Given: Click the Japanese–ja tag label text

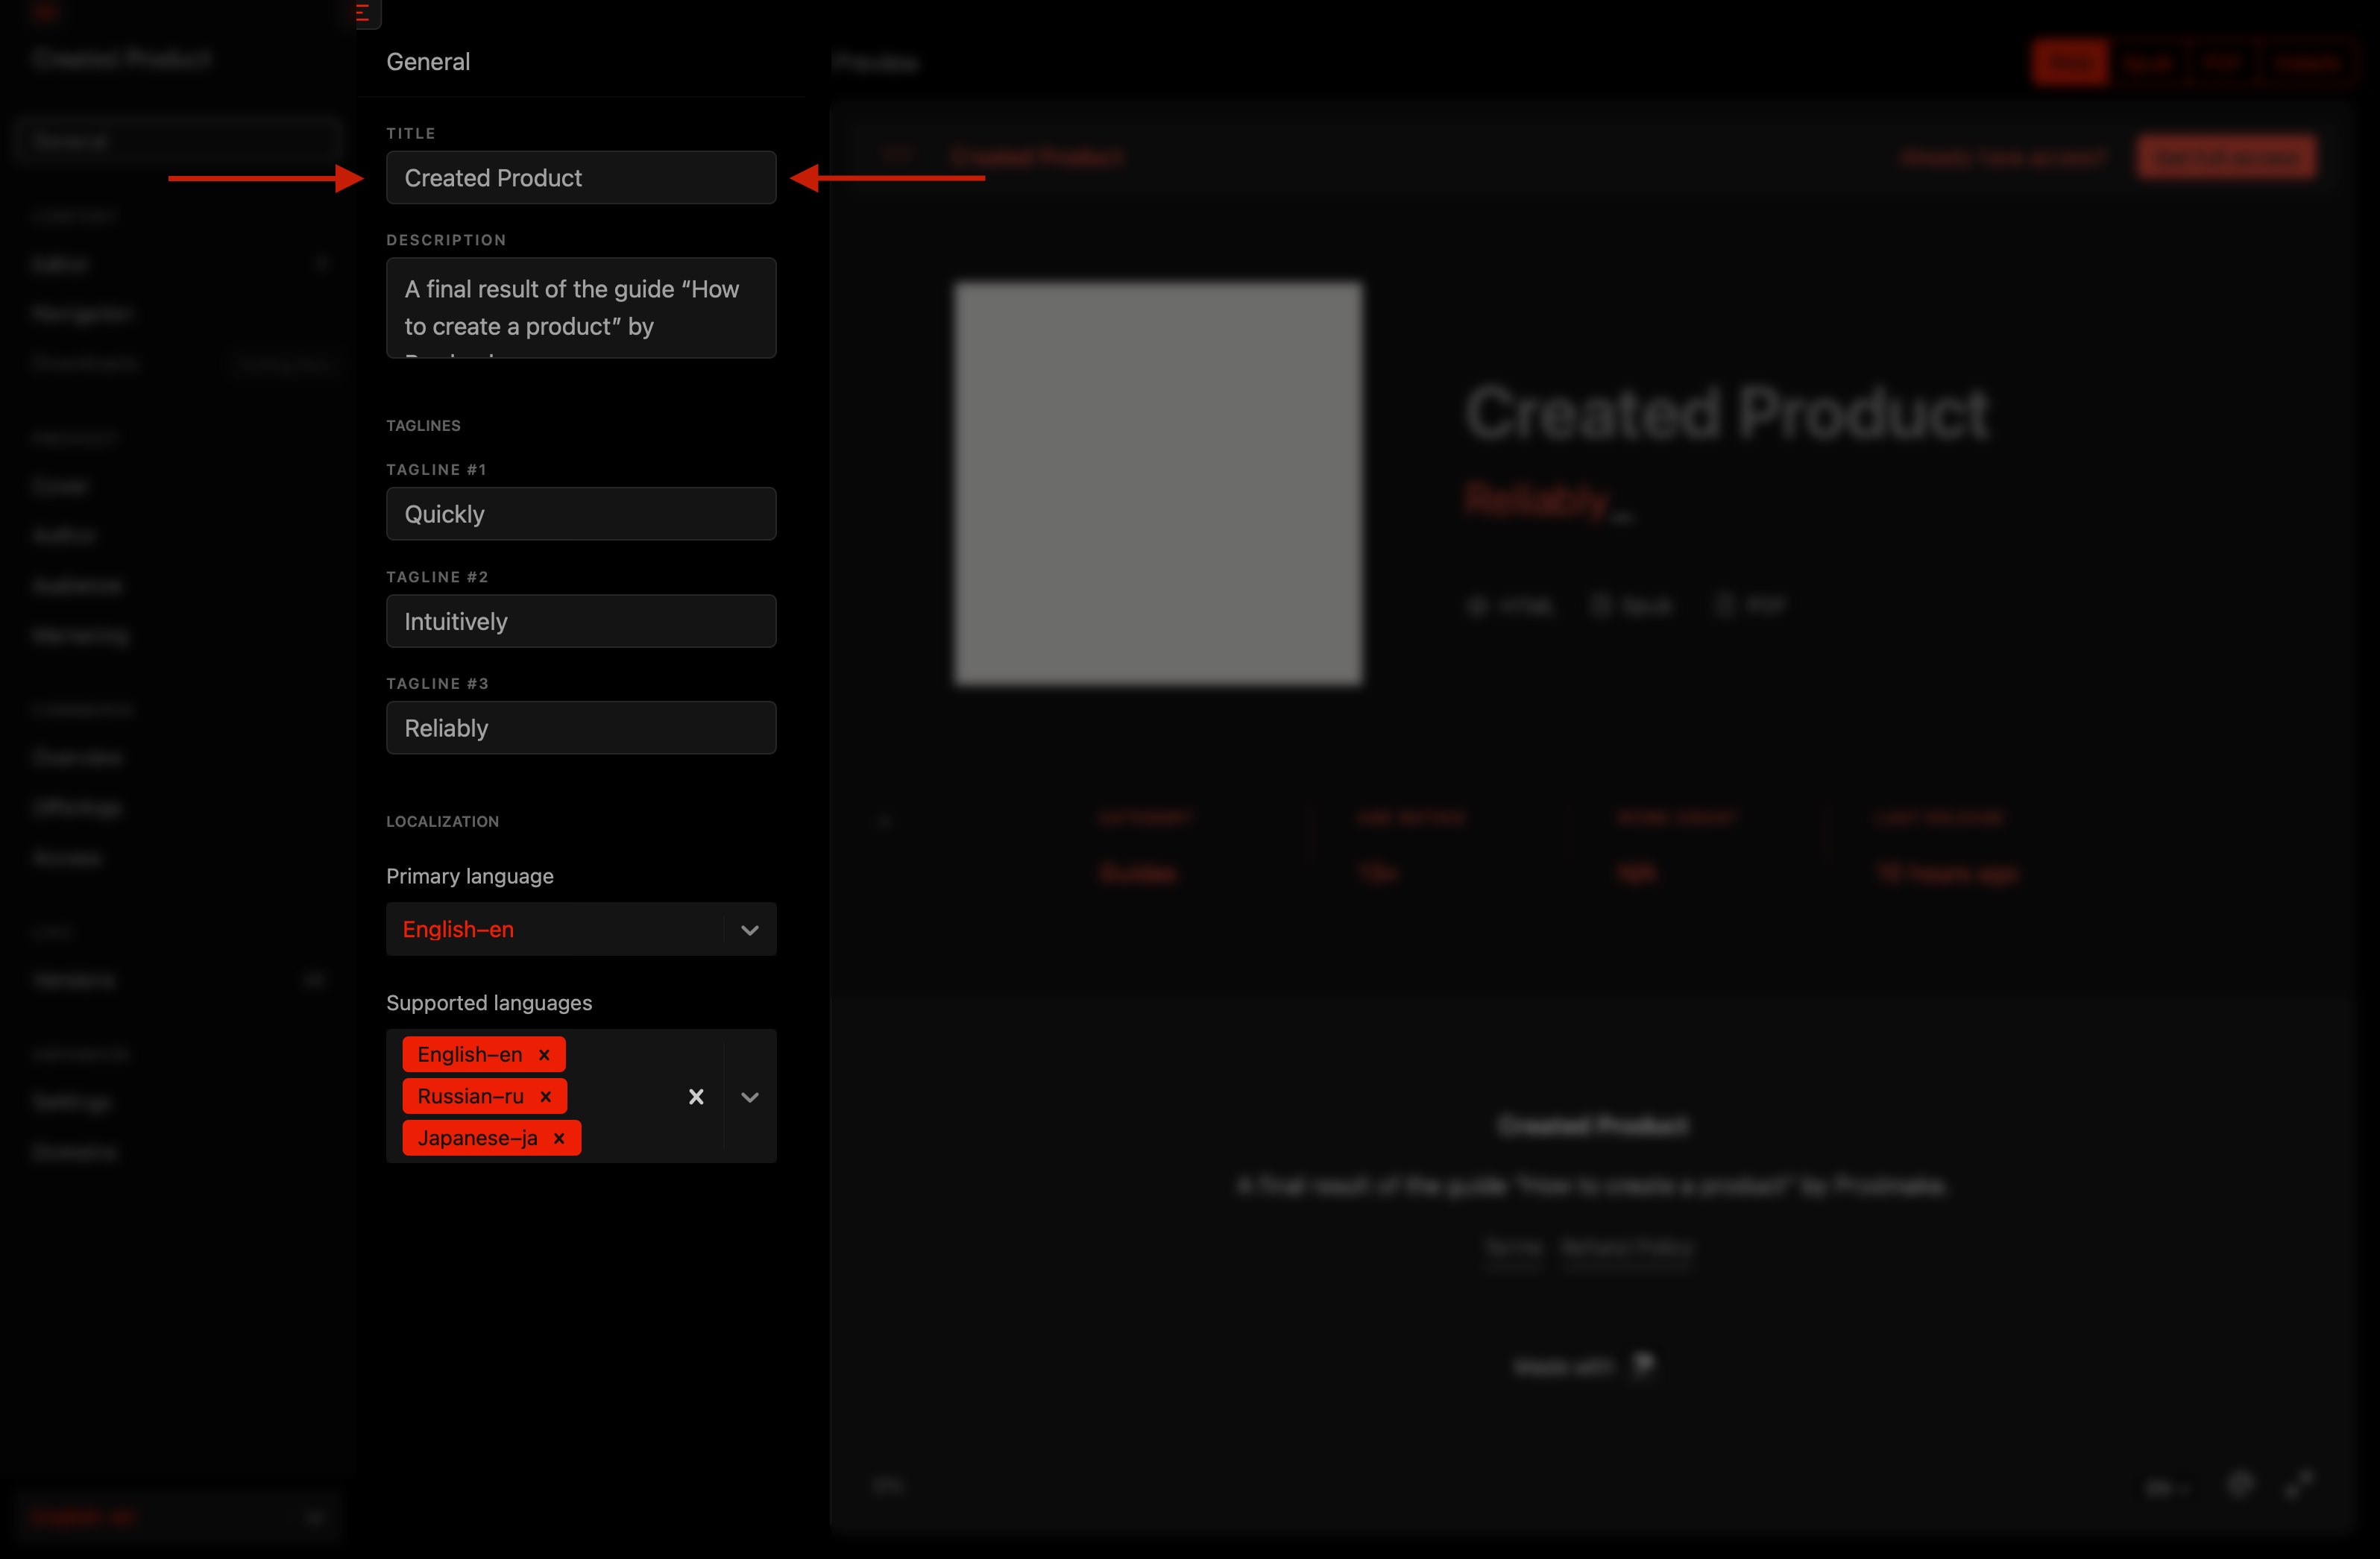Looking at the screenshot, I should click(477, 1139).
